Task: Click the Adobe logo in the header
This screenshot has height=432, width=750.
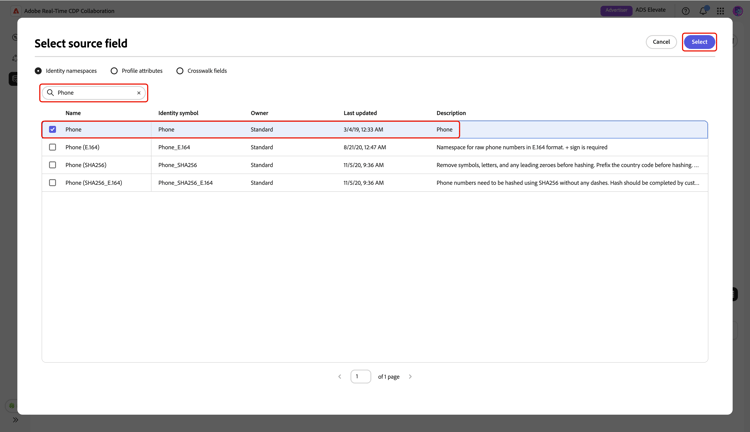Action: coord(16,11)
